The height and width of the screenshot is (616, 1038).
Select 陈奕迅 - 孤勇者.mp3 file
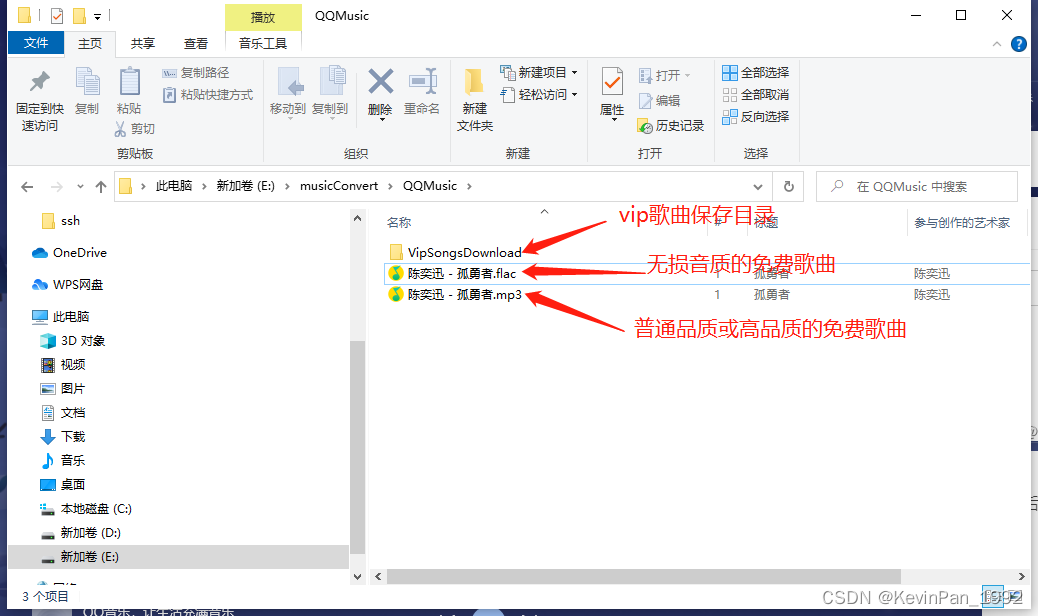click(x=455, y=294)
